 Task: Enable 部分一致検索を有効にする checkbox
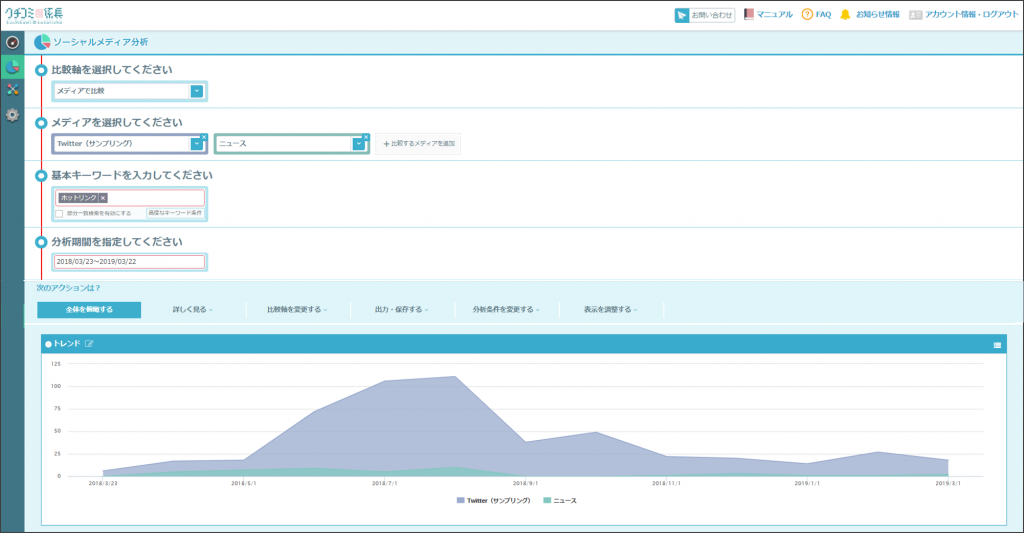59,214
